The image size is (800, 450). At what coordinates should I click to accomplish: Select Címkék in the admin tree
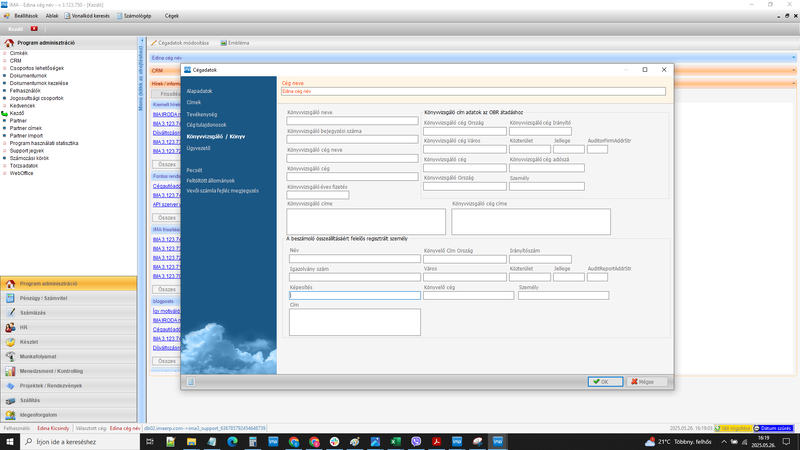click(x=19, y=53)
